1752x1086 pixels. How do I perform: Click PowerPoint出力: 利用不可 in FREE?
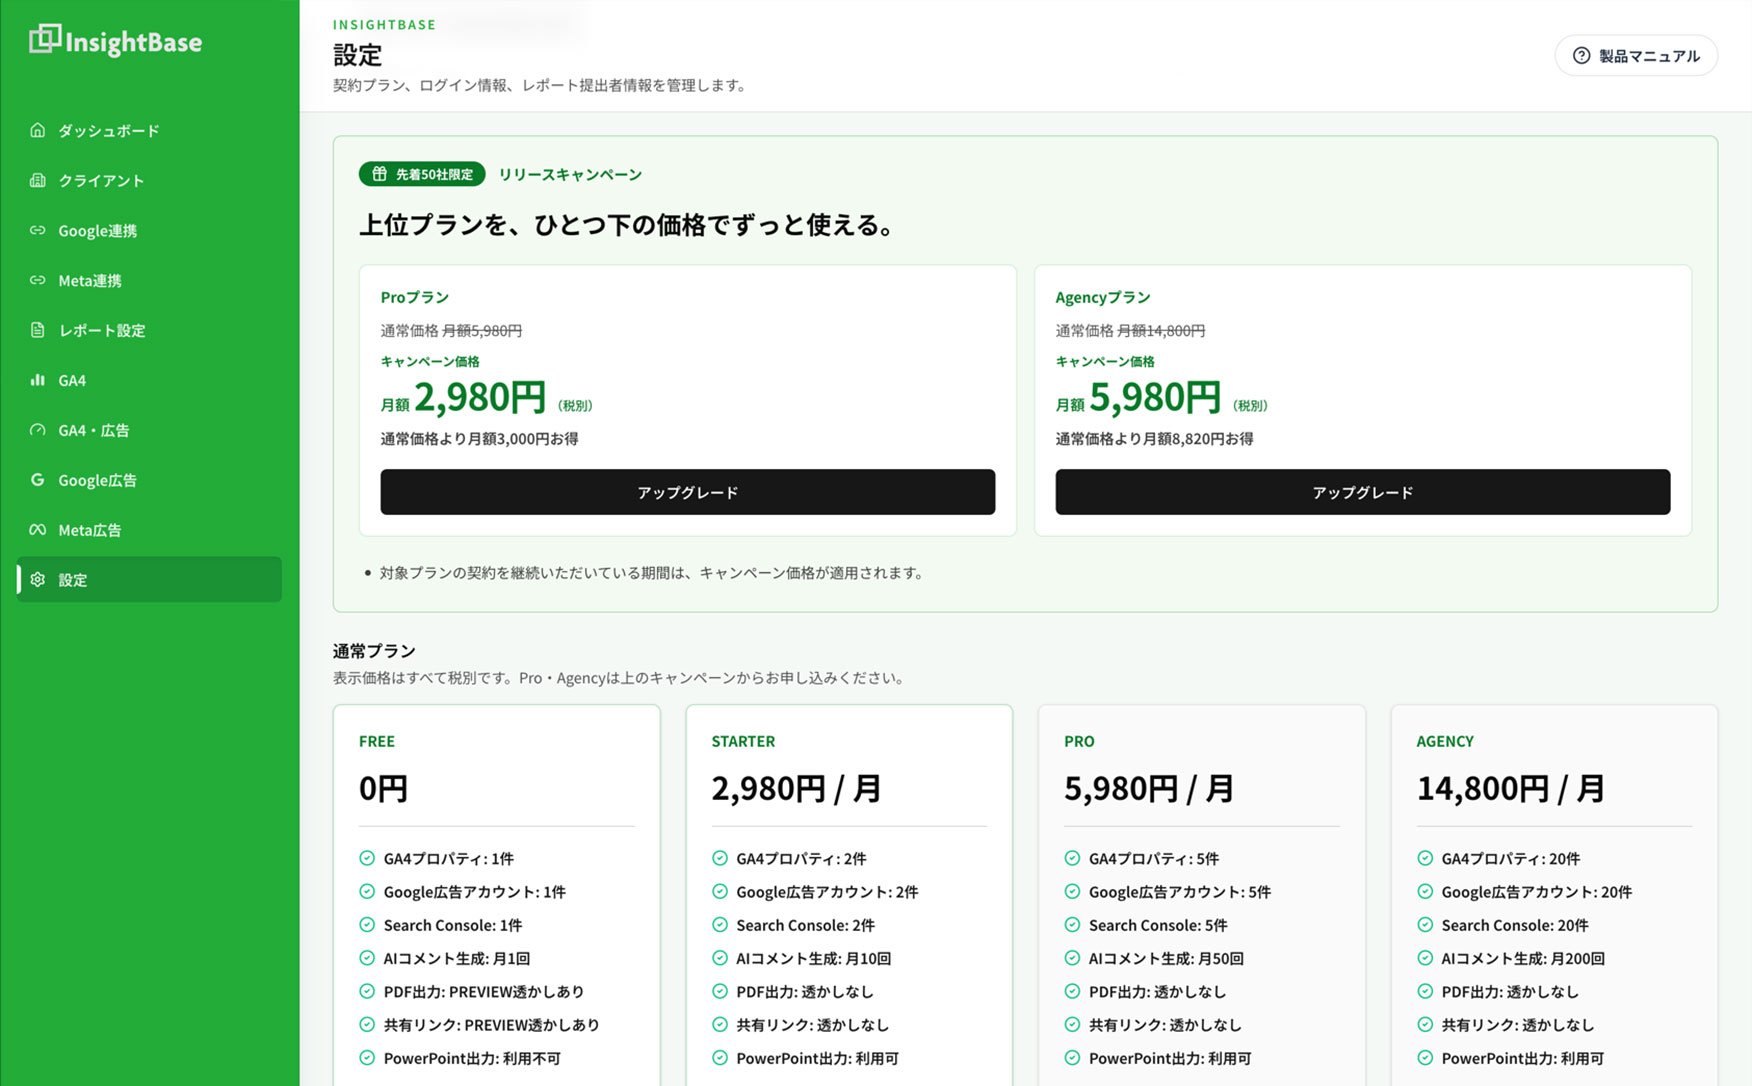[472, 1058]
